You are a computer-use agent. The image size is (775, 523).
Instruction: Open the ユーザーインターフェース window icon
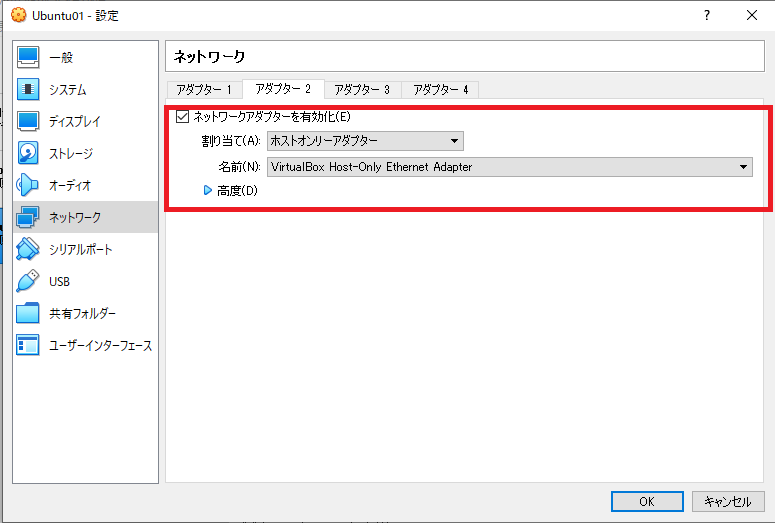pos(28,345)
